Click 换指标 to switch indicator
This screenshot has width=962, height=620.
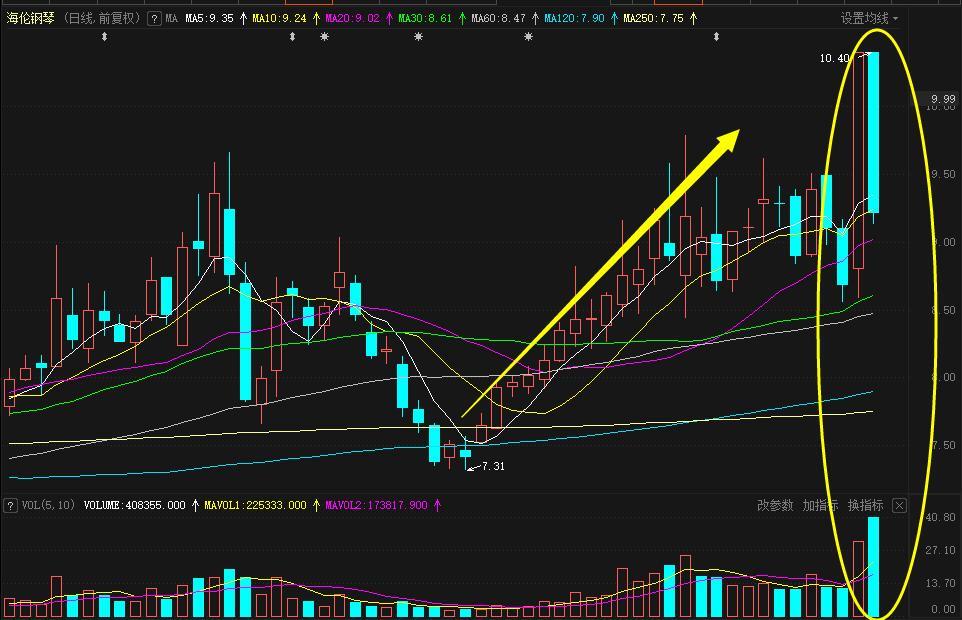pos(866,505)
